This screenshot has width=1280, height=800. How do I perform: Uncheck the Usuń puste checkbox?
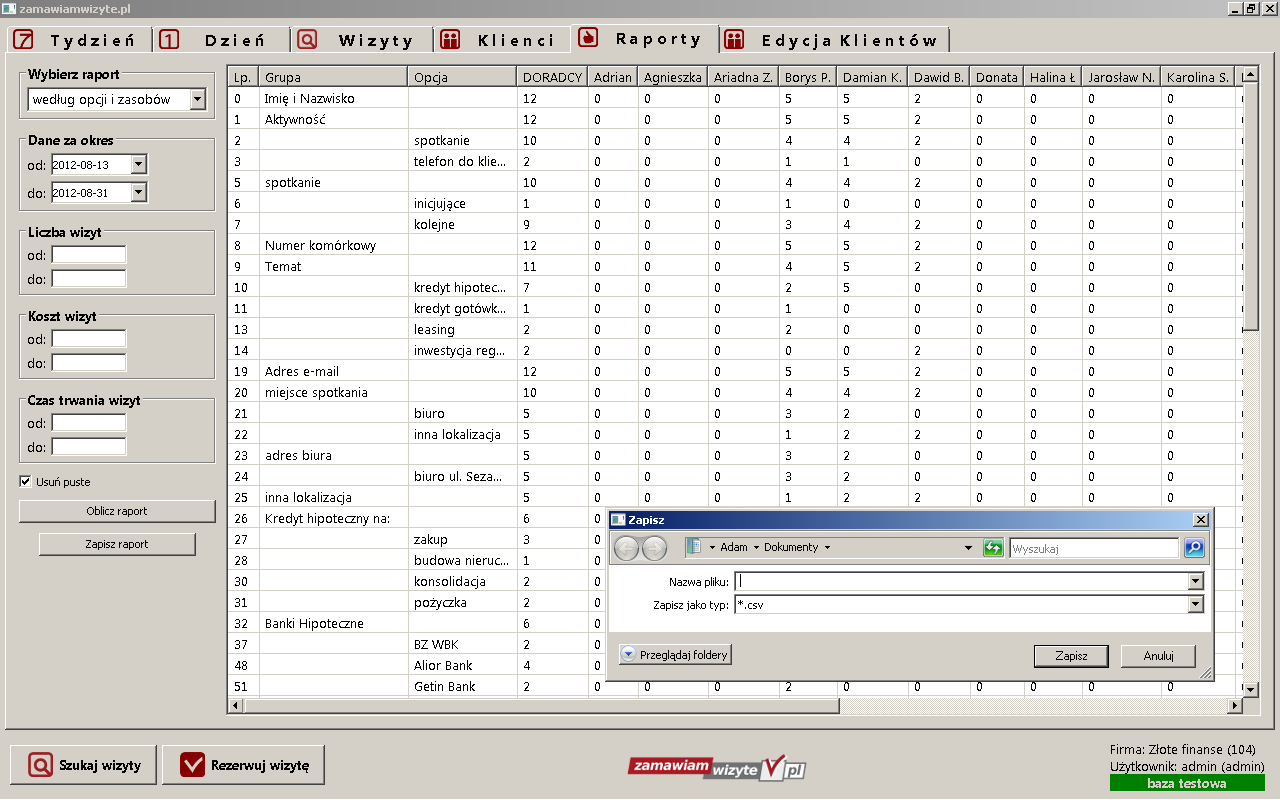pos(25,482)
